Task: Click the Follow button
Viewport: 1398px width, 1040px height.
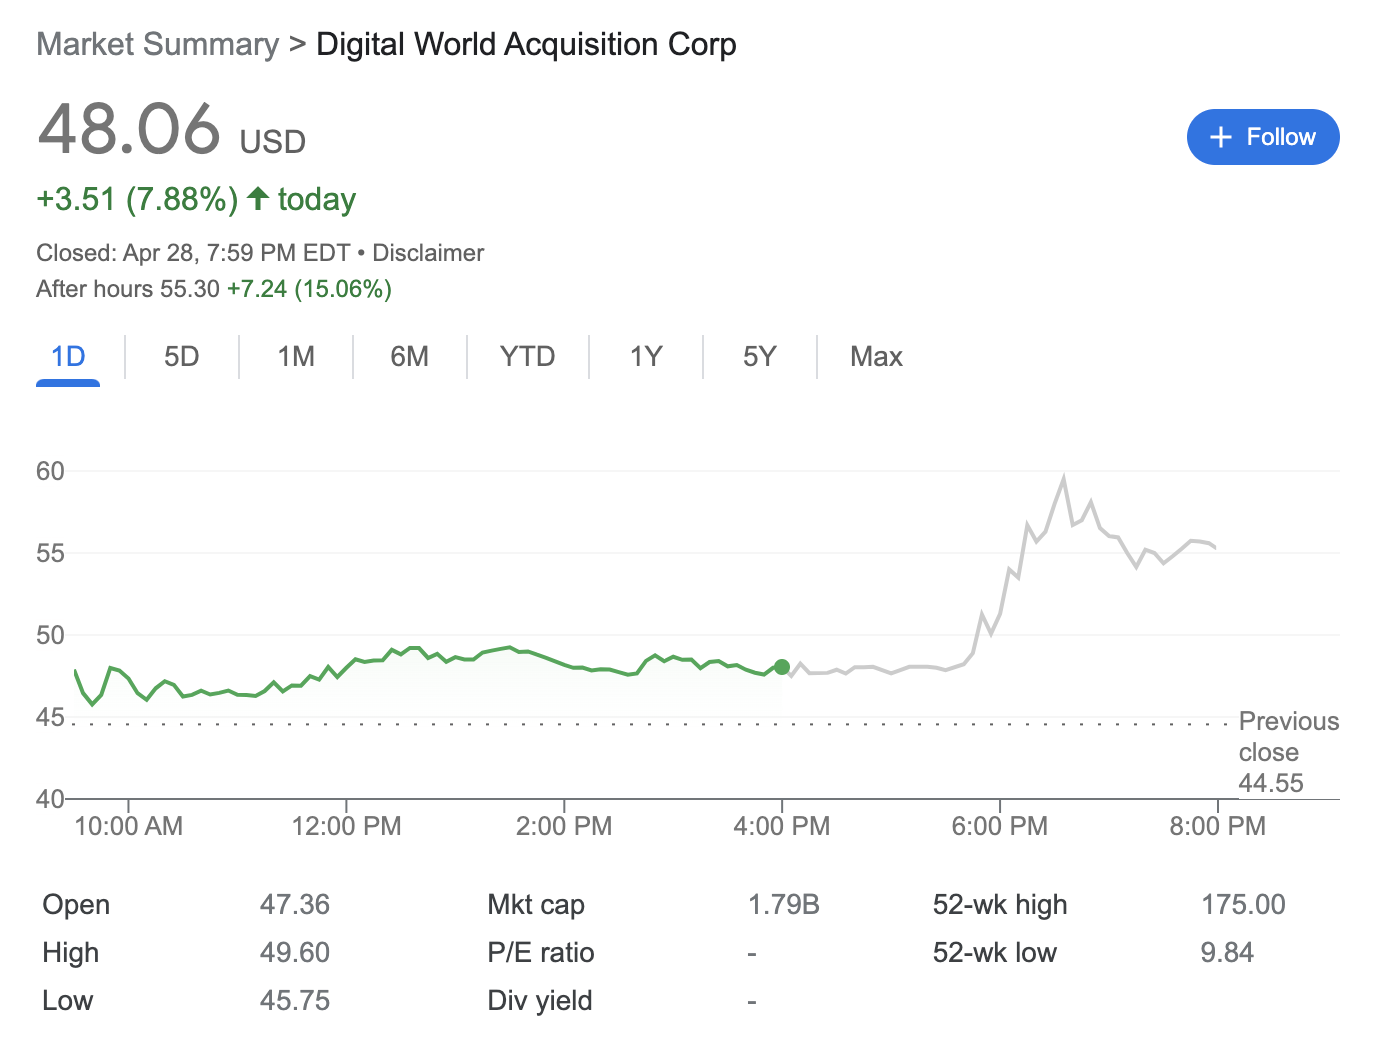Action: point(1262,137)
